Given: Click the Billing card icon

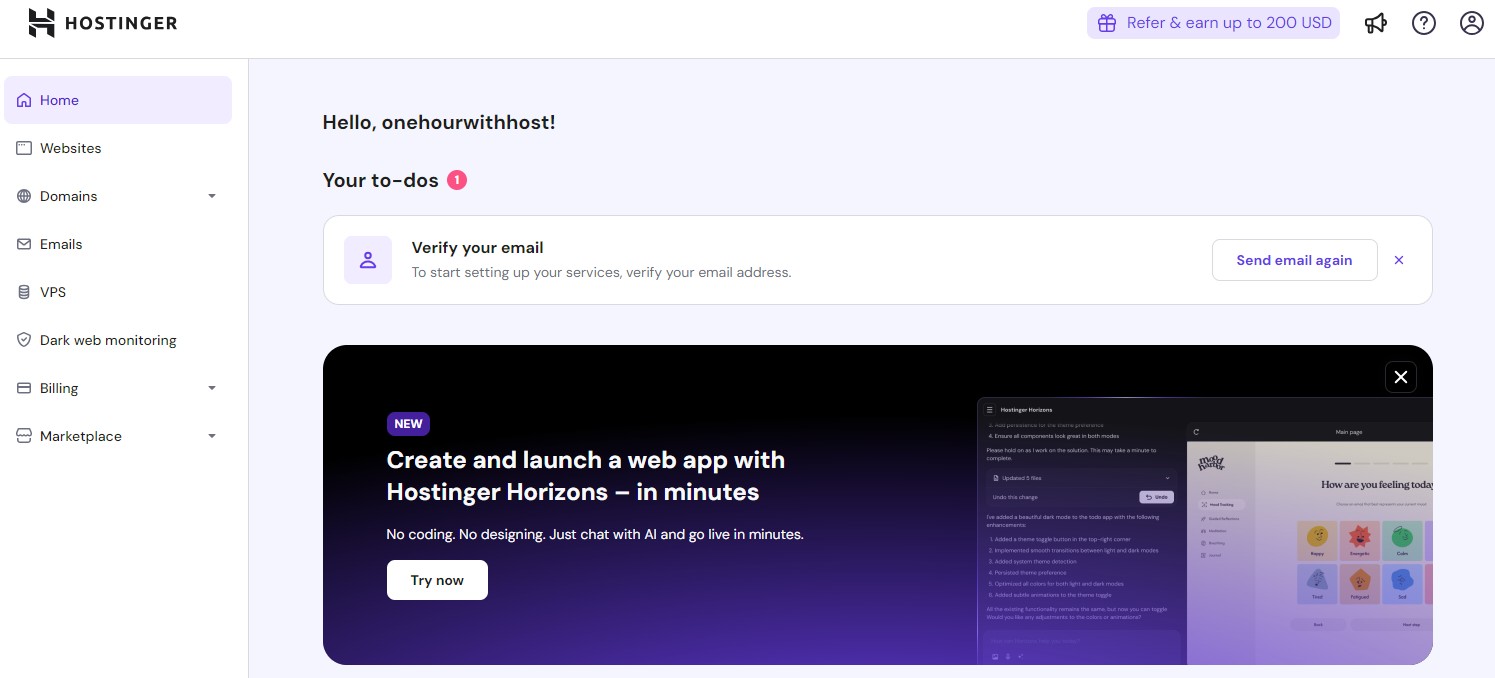Looking at the screenshot, I should coord(24,388).
